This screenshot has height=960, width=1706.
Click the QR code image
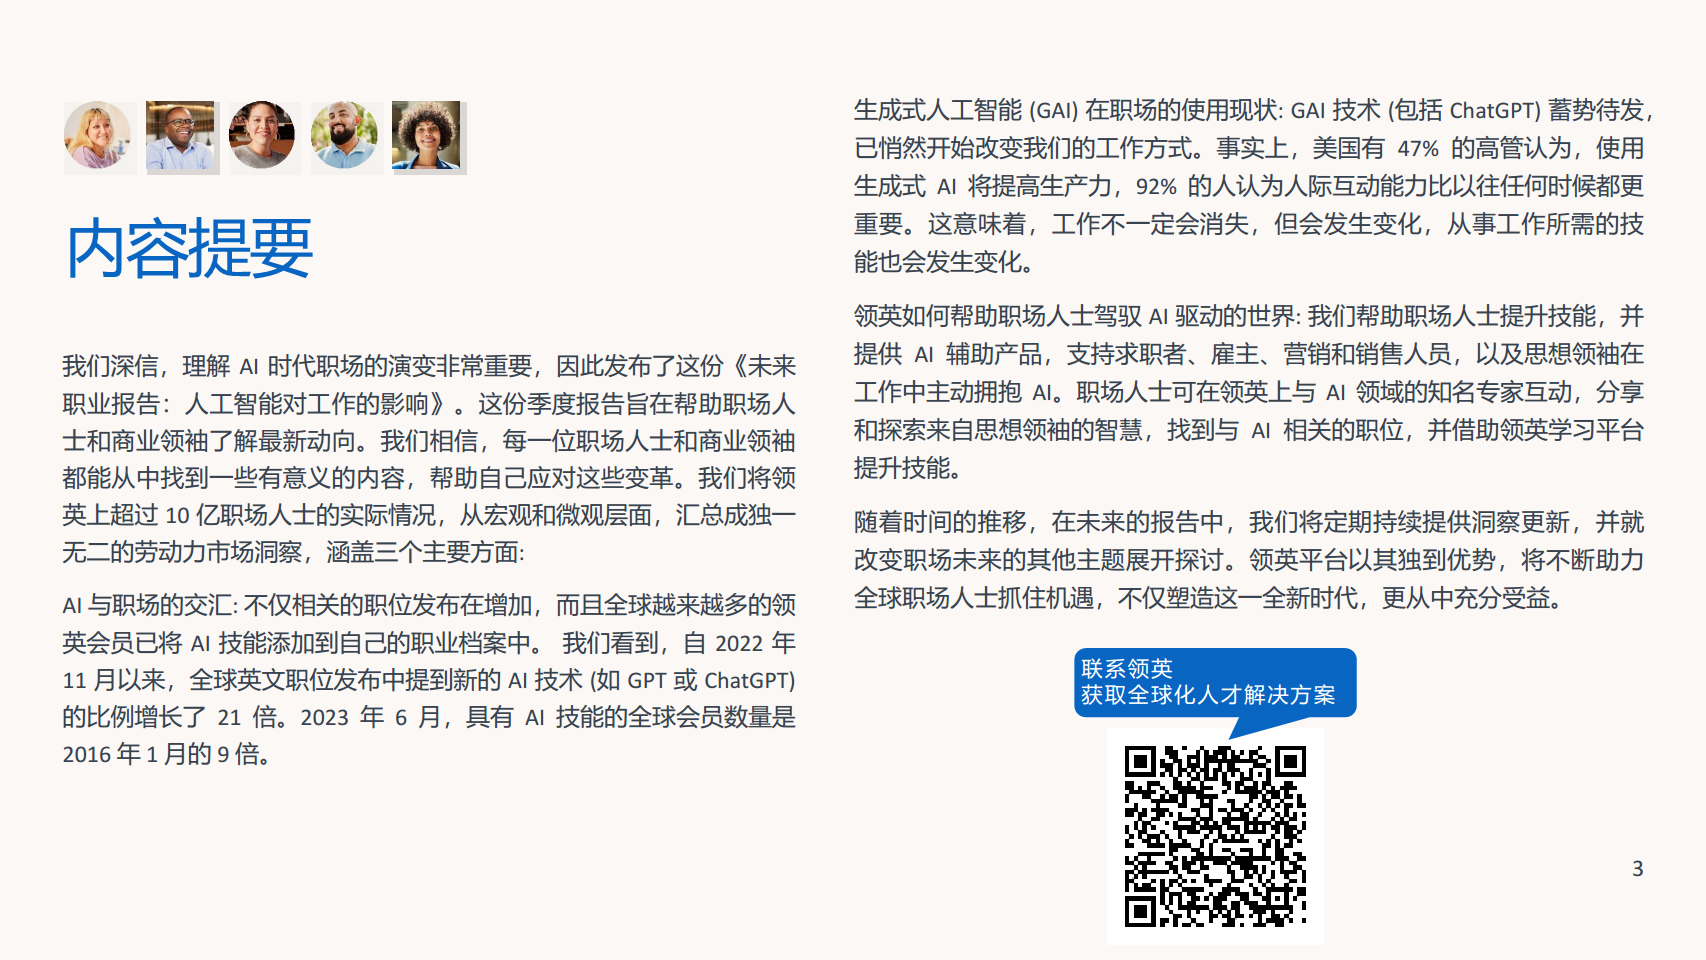pos(1216,838)
